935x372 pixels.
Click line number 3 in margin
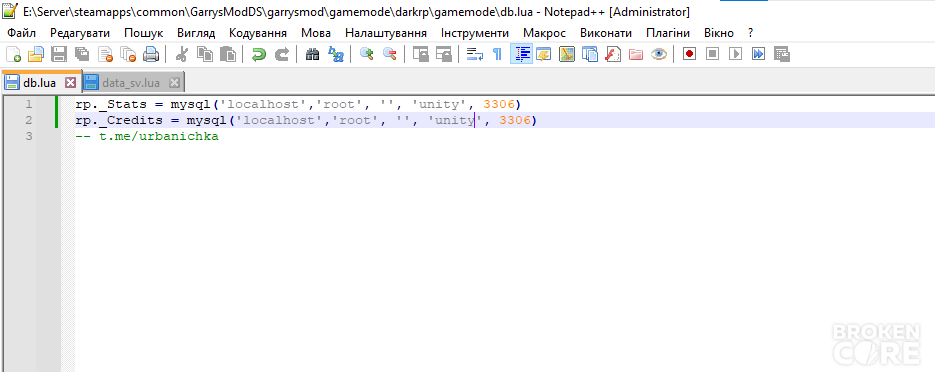[29, 137]
